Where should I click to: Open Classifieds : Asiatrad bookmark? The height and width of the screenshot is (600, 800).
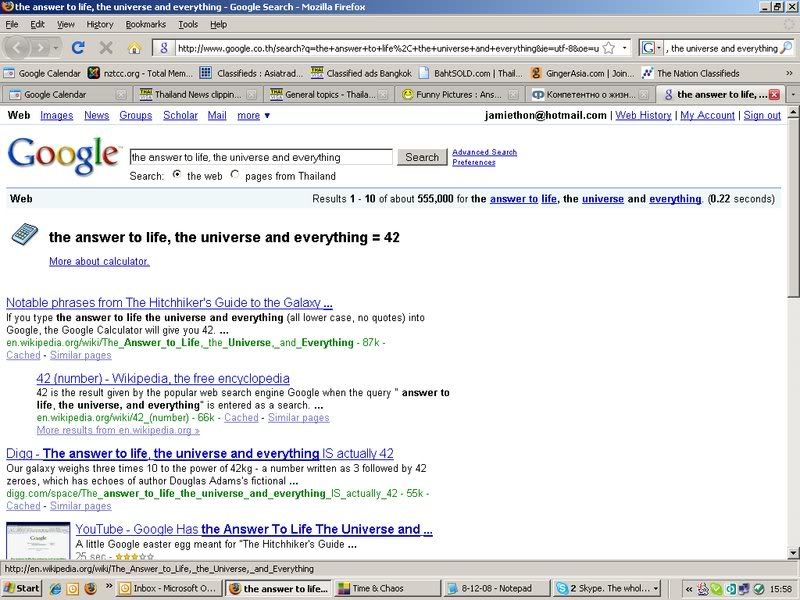coord(251,73)
